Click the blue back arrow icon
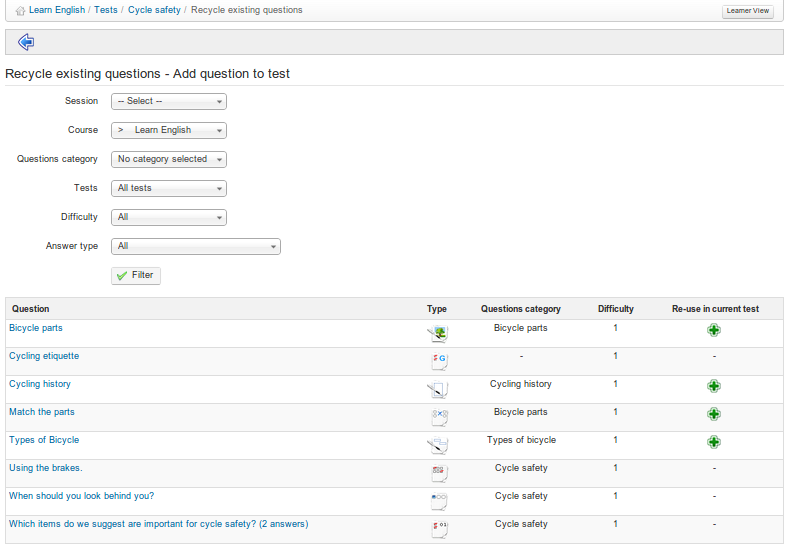This screenshot has width=796, height=553. pyautogui.click(x=26, y=42)
